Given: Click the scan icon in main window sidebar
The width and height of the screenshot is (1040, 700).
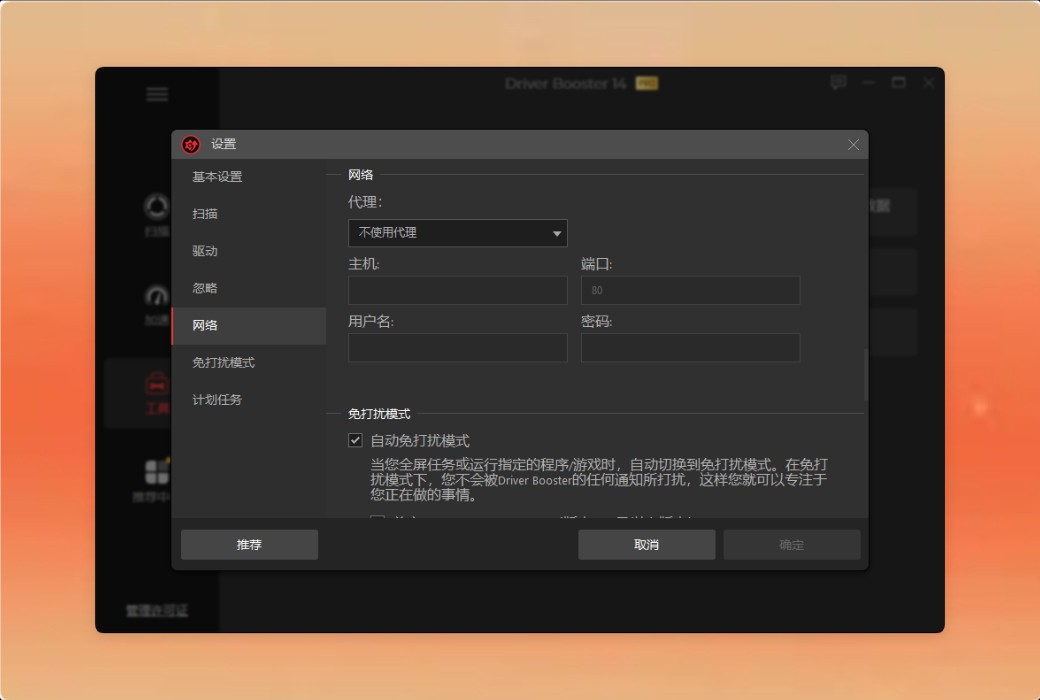Looking at the screenshot, I should 157,206.
